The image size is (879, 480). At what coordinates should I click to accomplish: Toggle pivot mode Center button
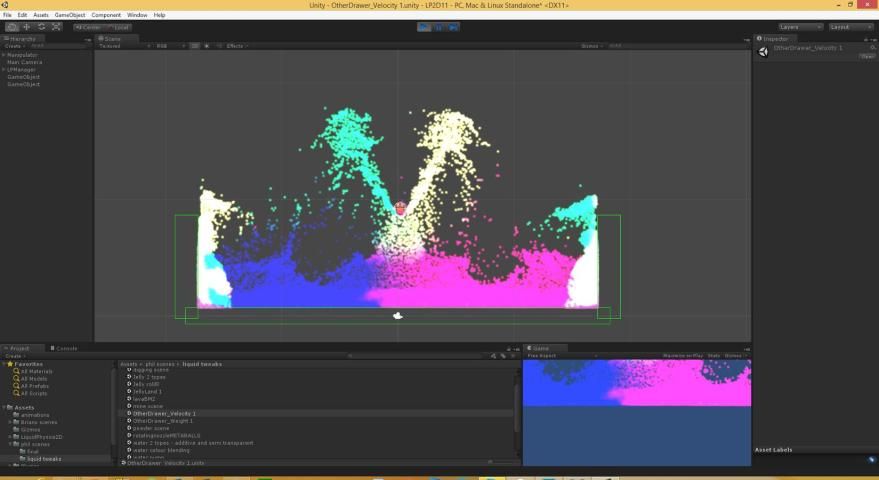click(88, 27)
